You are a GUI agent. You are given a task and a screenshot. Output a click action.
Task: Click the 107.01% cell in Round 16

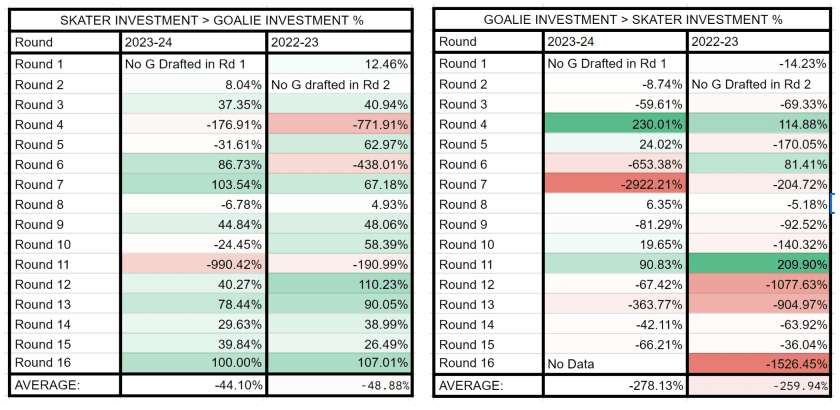pyautogui.click(x=339, y=363)
